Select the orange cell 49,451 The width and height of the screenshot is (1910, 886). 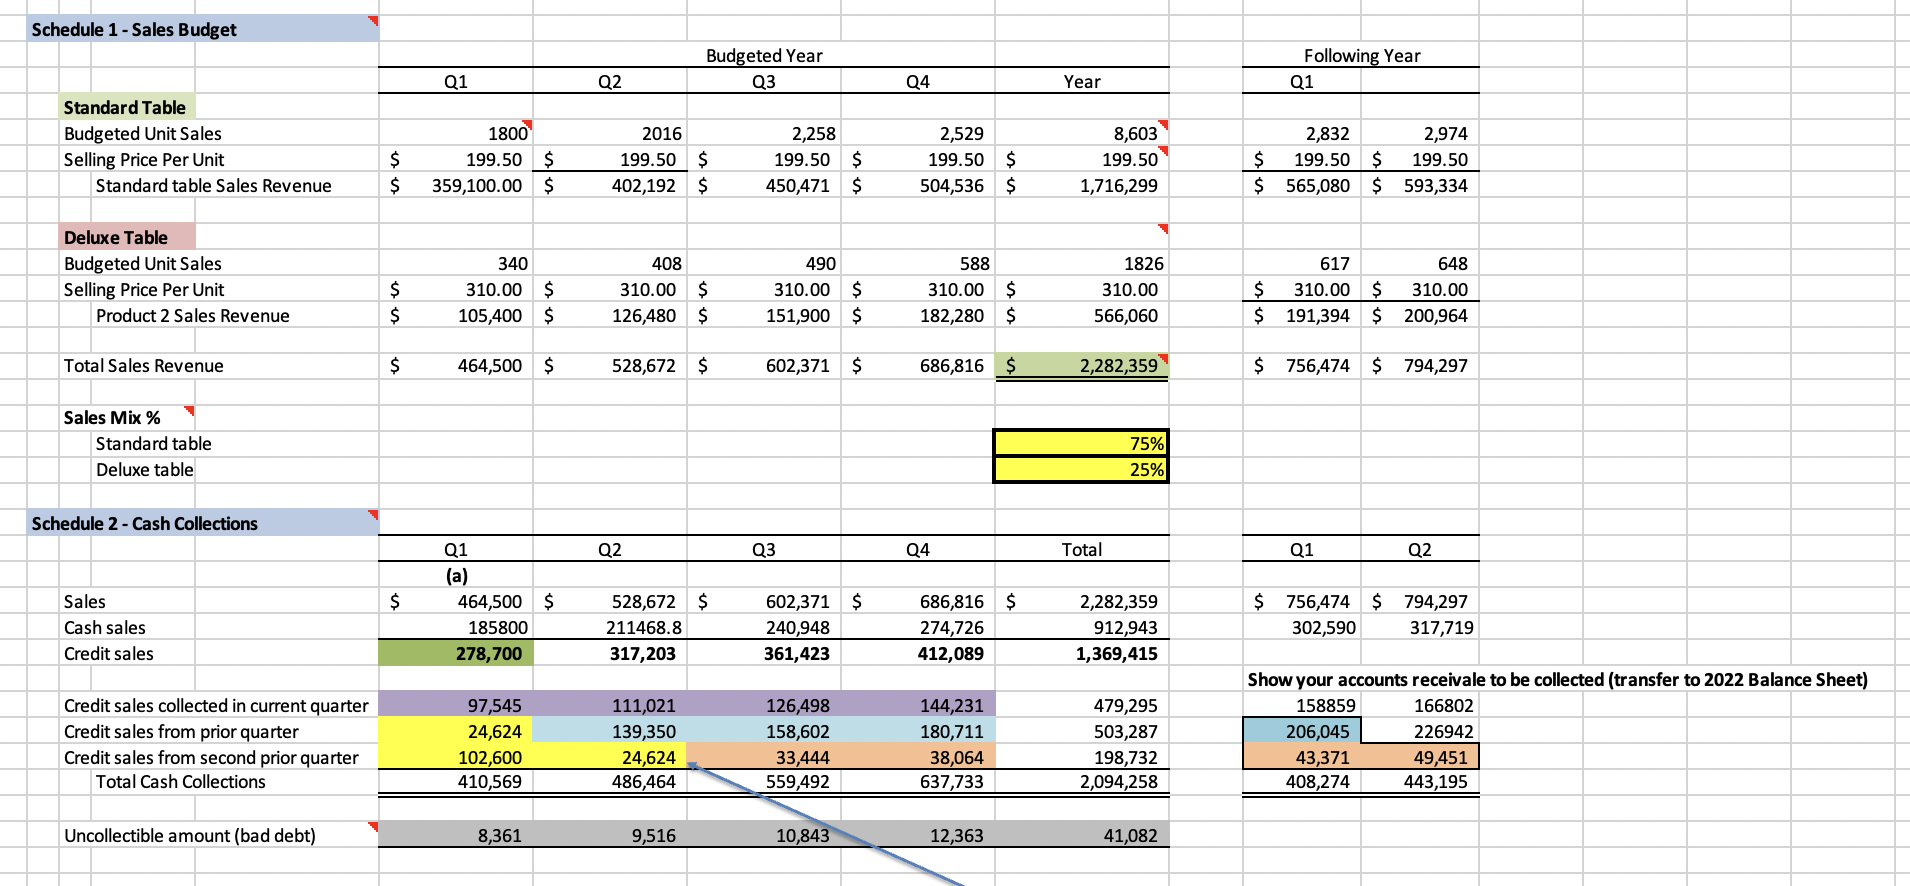point(1420,757)
